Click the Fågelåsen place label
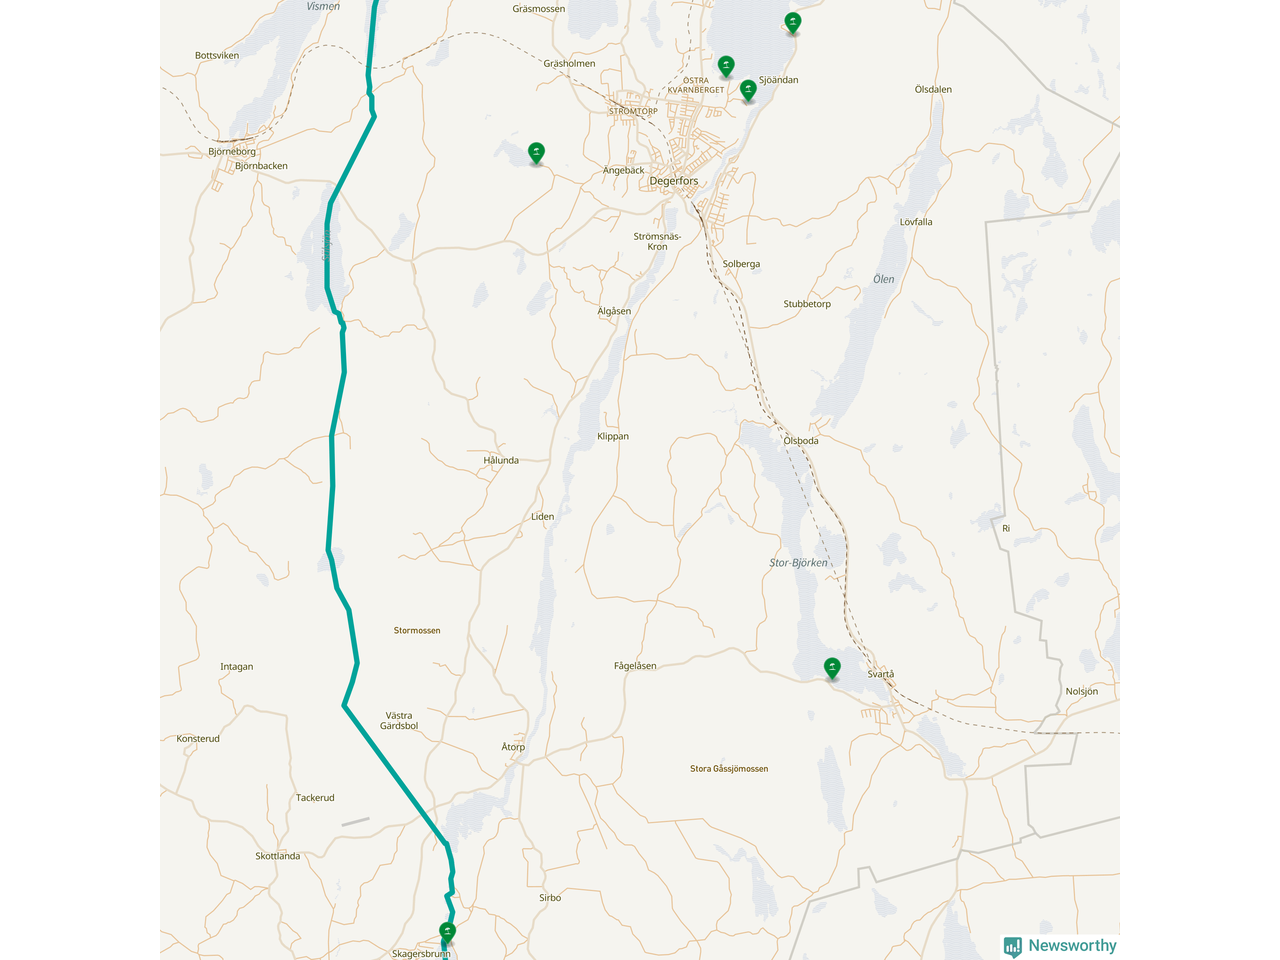The image size is (1280, 960). click(x=635, y=666)
